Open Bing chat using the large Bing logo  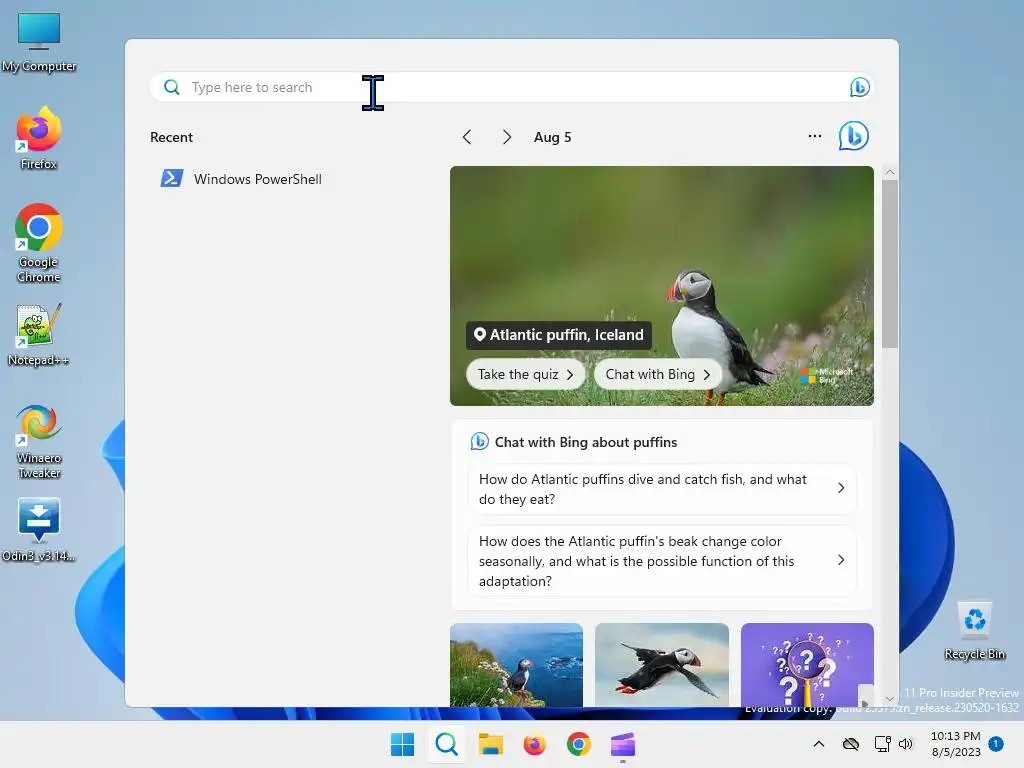tap(854, 136)
